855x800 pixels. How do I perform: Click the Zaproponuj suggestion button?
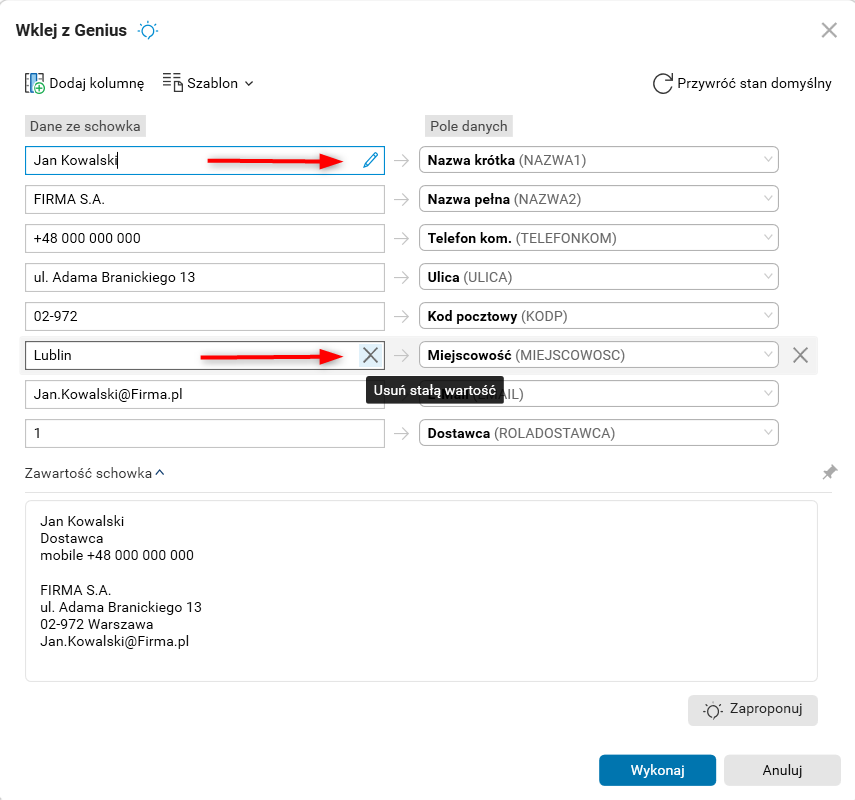click(x=753, y=710)
